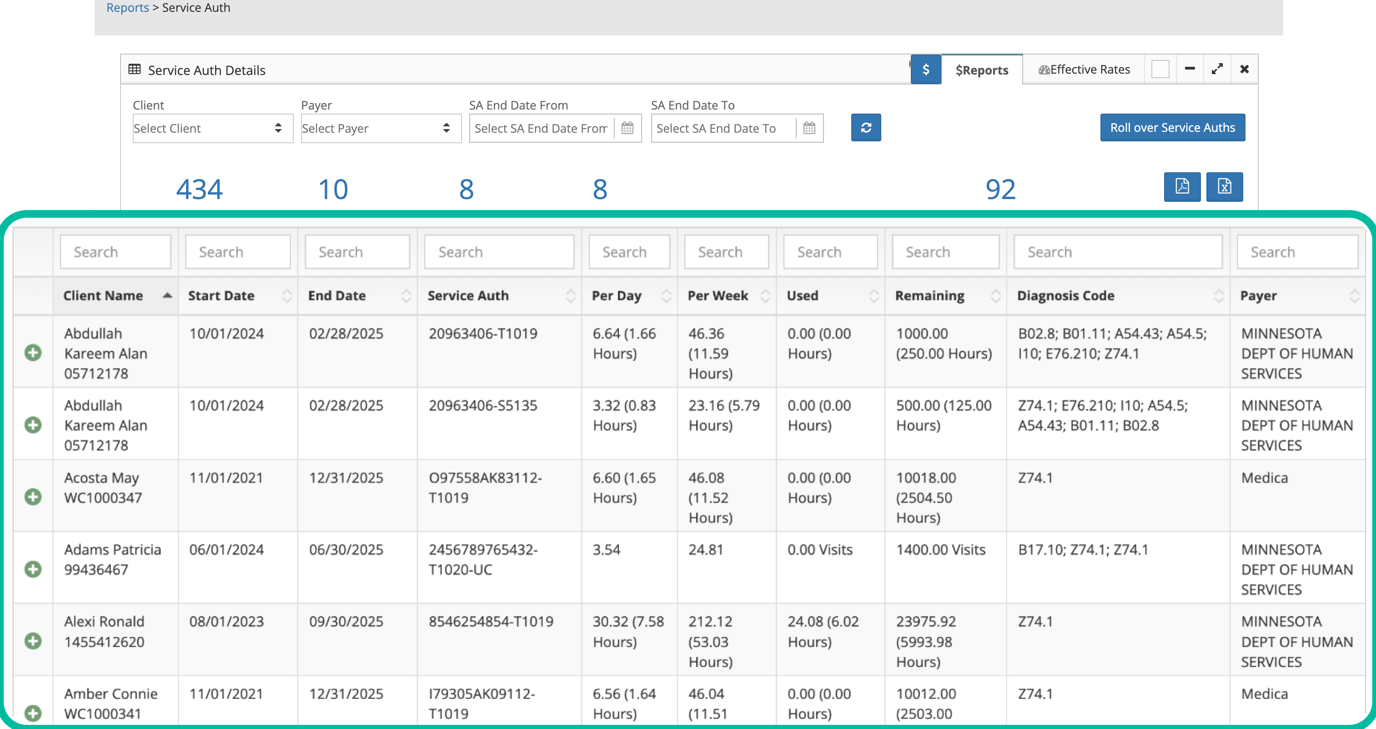This screenshot has height=729, width=1376.
Task: Export the report to Excel
Action: tap(1224, 187)
